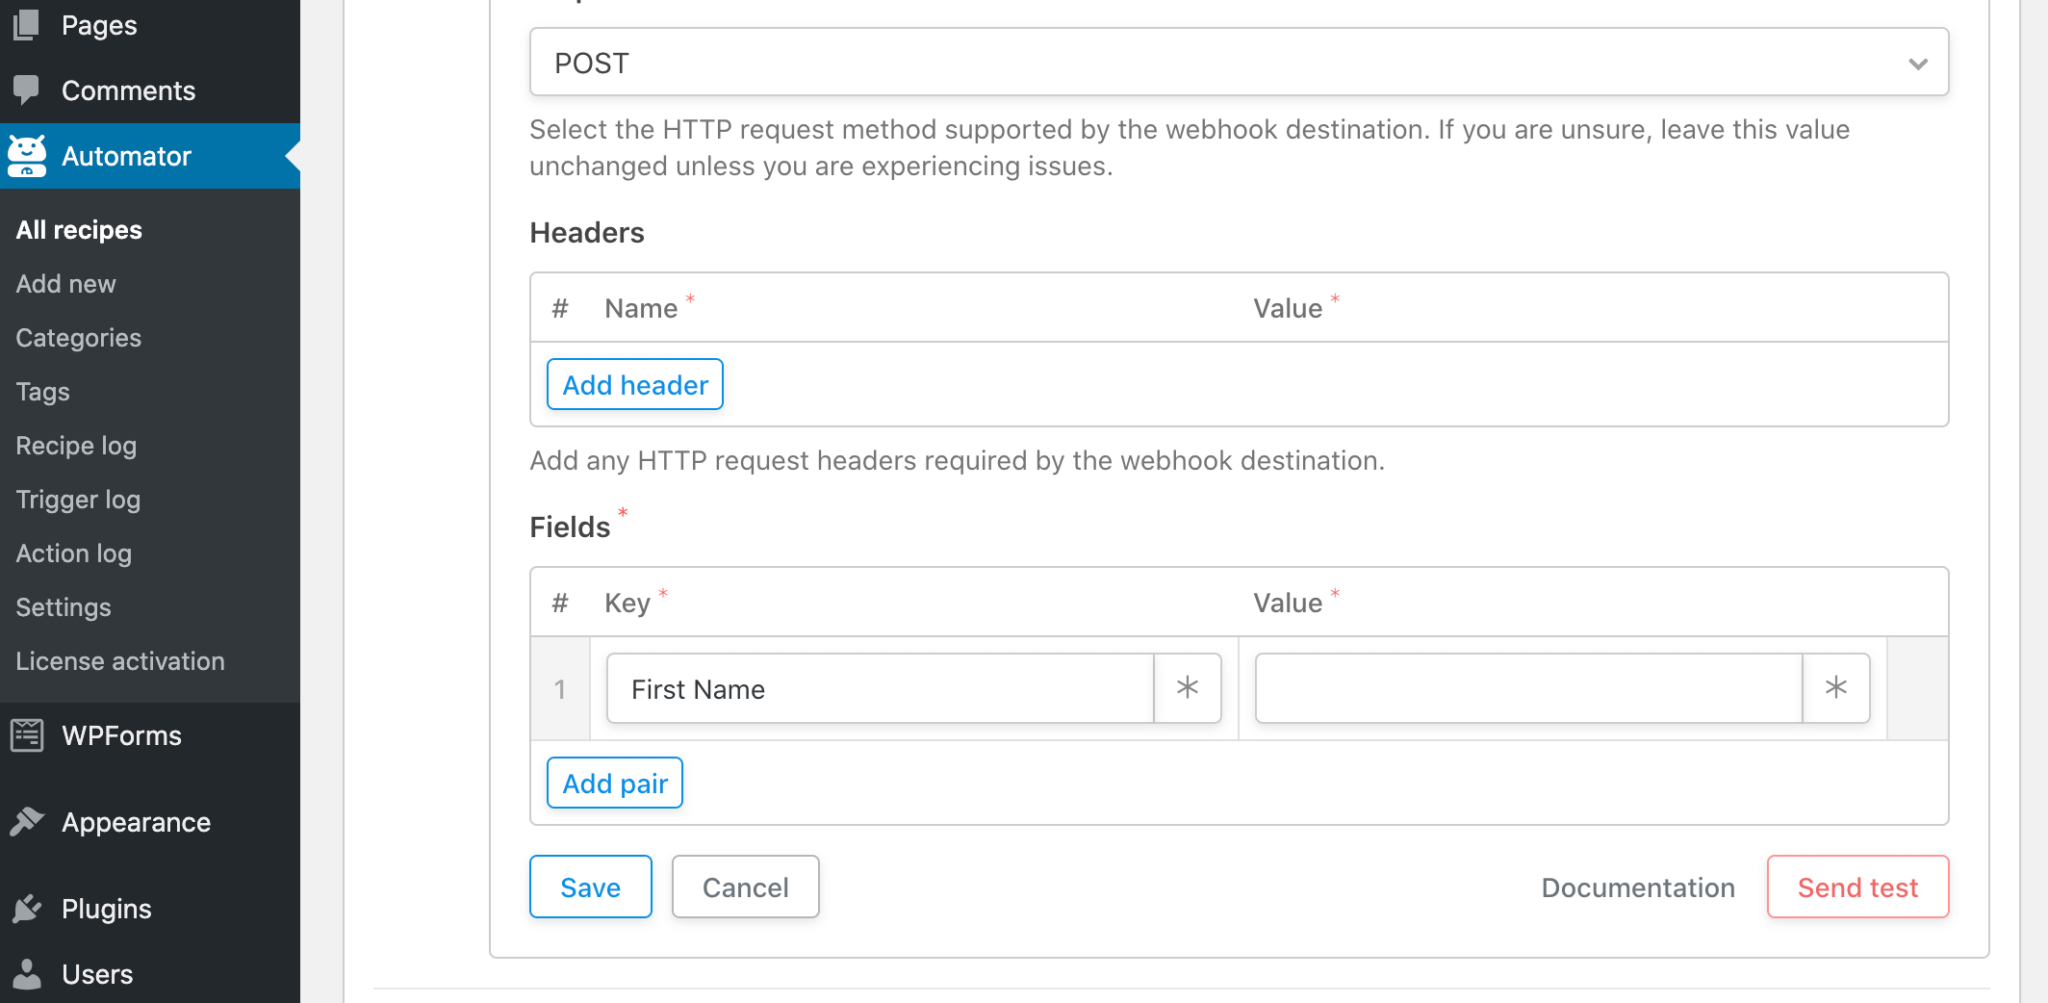
Task: Go to Automator Settings submenu
Action: (x=63, y=607)
